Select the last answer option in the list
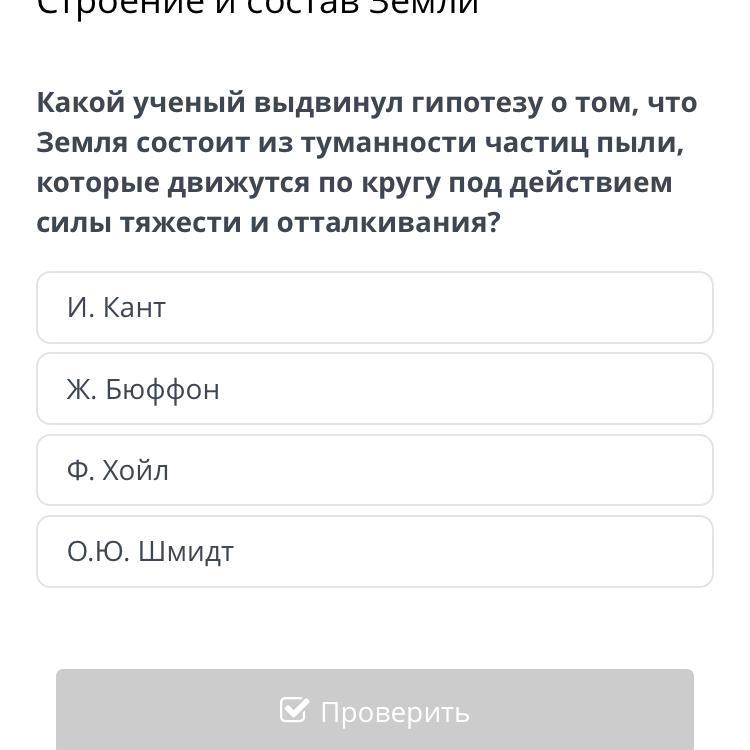Image resolution: width=750 pixels, height=750 pixels. (375, 551)
